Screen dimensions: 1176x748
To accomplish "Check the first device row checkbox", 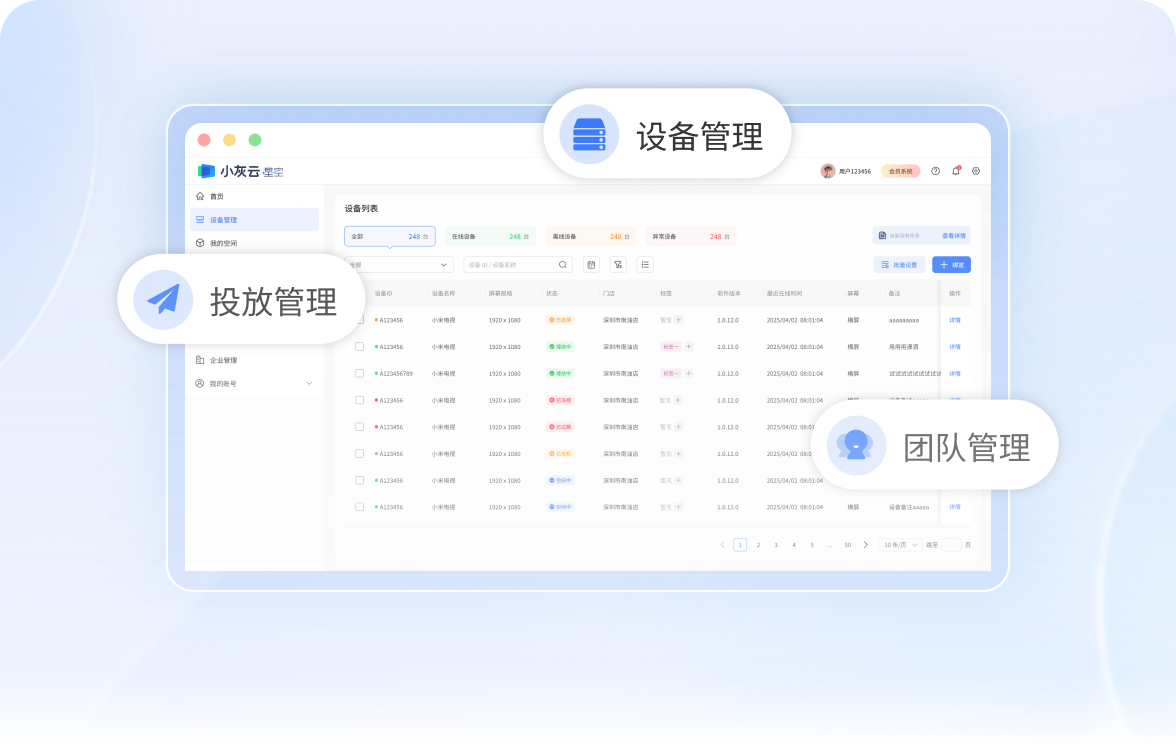I will [x=360, y=320].
